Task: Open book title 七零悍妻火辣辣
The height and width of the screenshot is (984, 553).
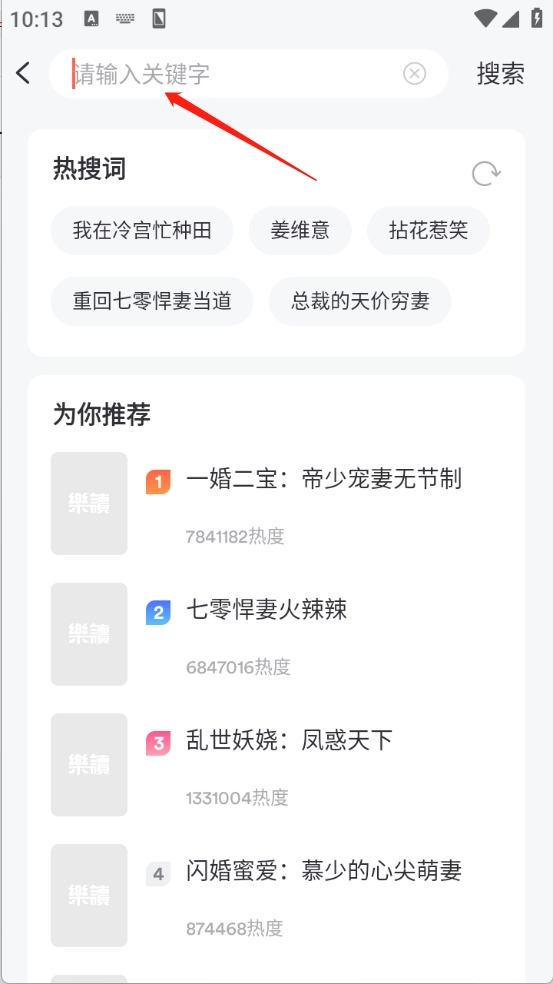Action: [x=266, y=609]
